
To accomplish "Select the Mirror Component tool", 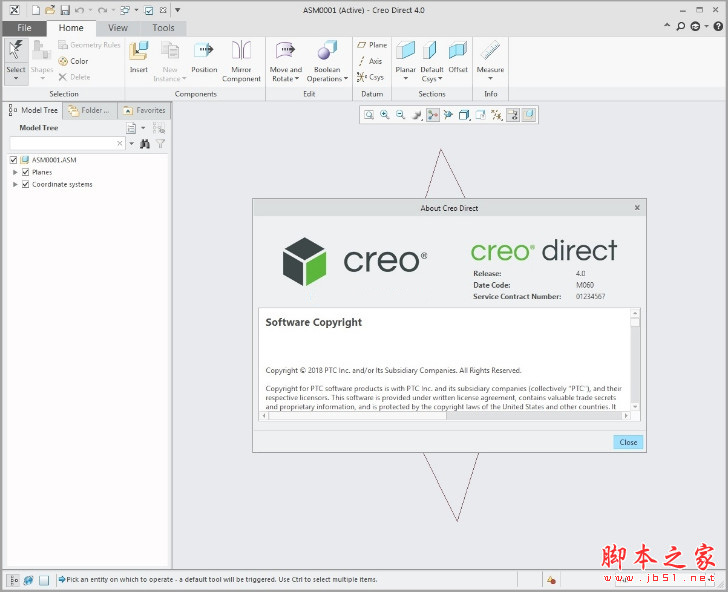I will [241, 61].
